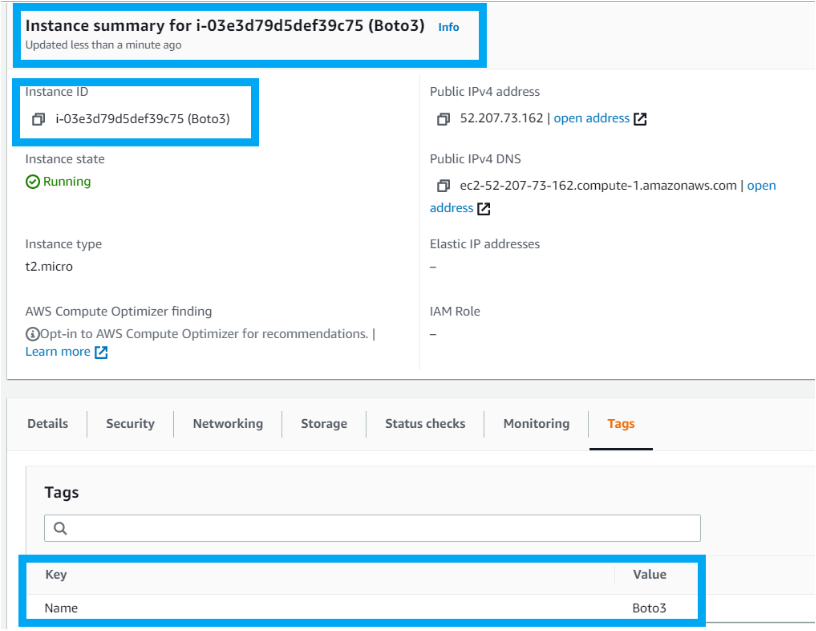Click the green Running status check icon
This screenshot has height=631, width=816.
(x=32, y=182)
